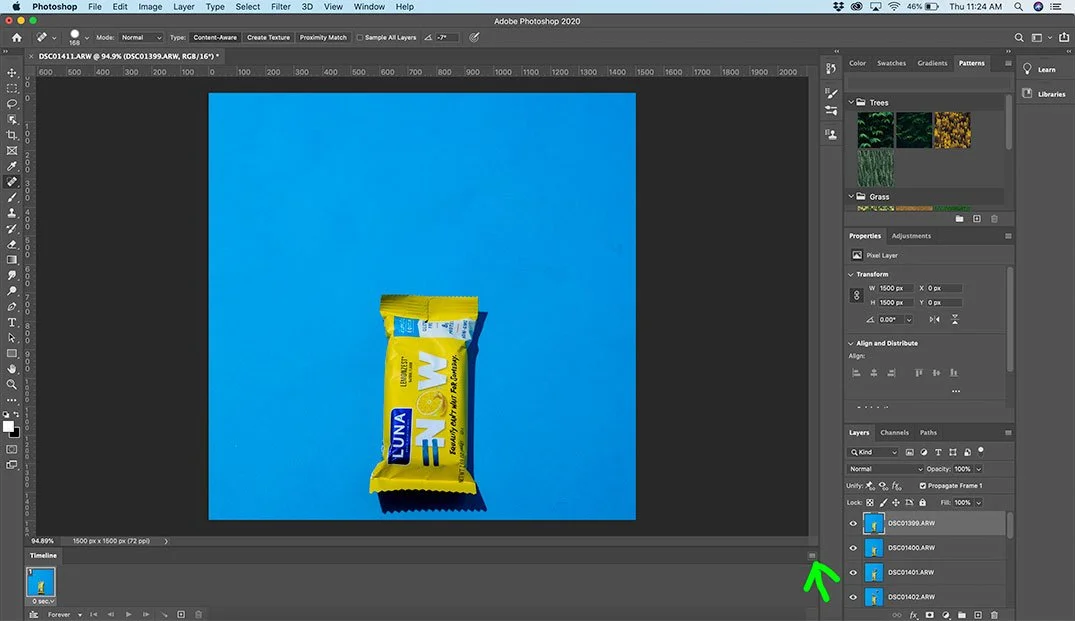1075x621 pixels.
Task: Create new pattern group folder
Action: point(959,219)
